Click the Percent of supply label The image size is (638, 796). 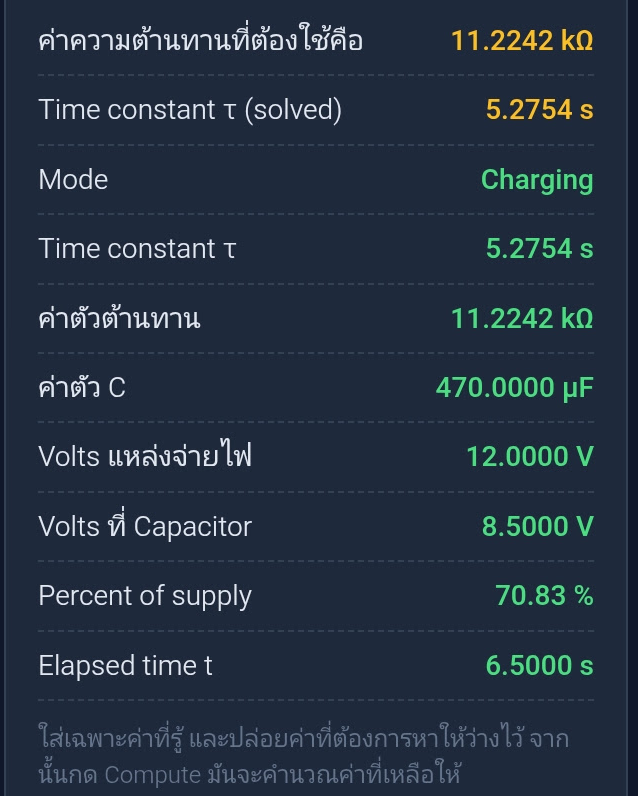145,596
